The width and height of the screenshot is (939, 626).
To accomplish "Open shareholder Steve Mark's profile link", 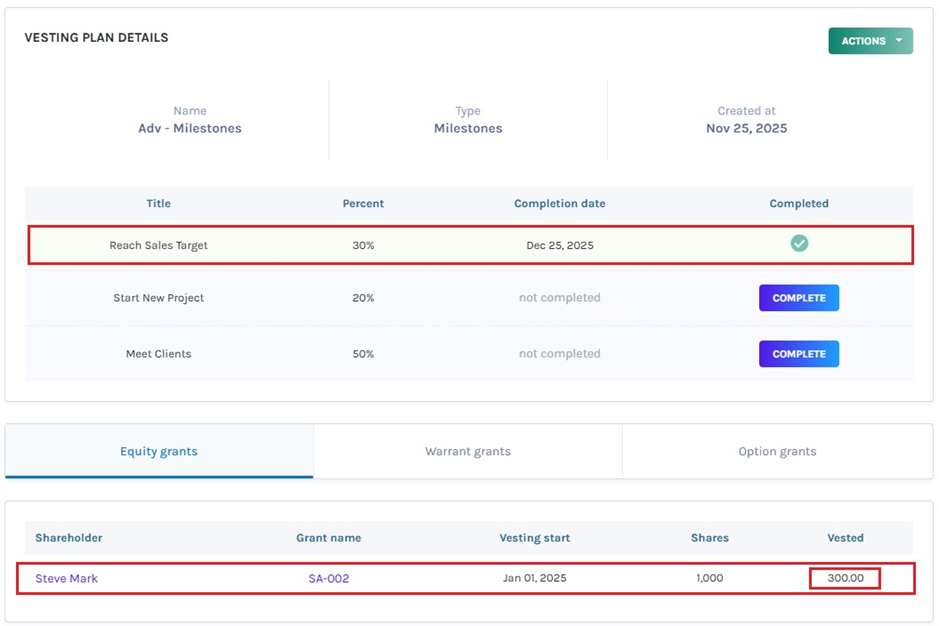I will point(67,578).
